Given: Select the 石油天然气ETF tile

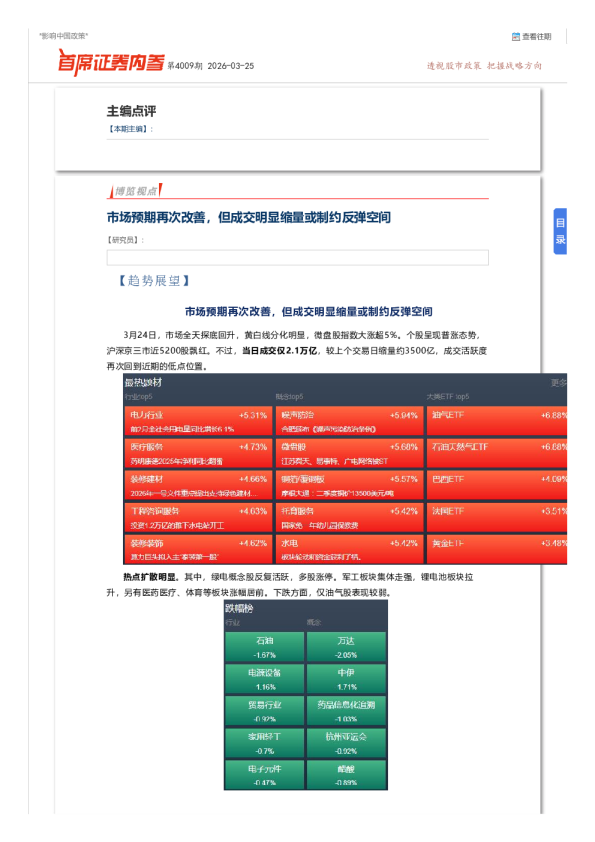Looking at the screenshot, I should [x=497, y=453].
